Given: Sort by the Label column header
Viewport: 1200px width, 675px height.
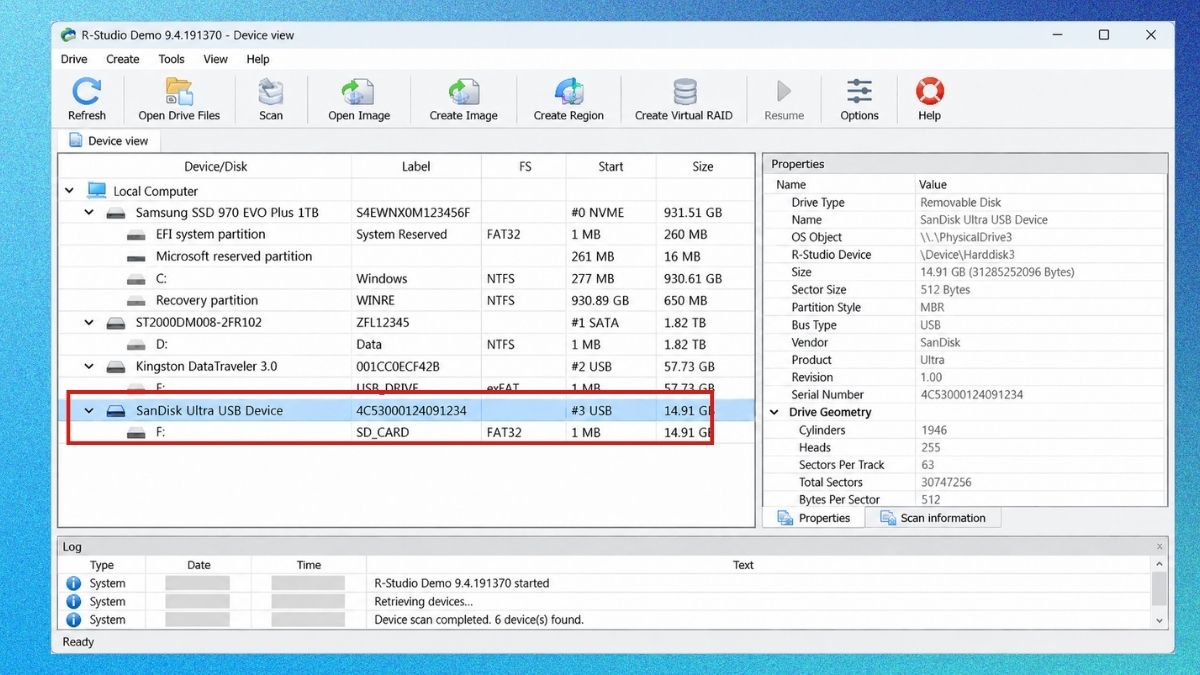Looking at the screenshot, I should pos(416,167).
